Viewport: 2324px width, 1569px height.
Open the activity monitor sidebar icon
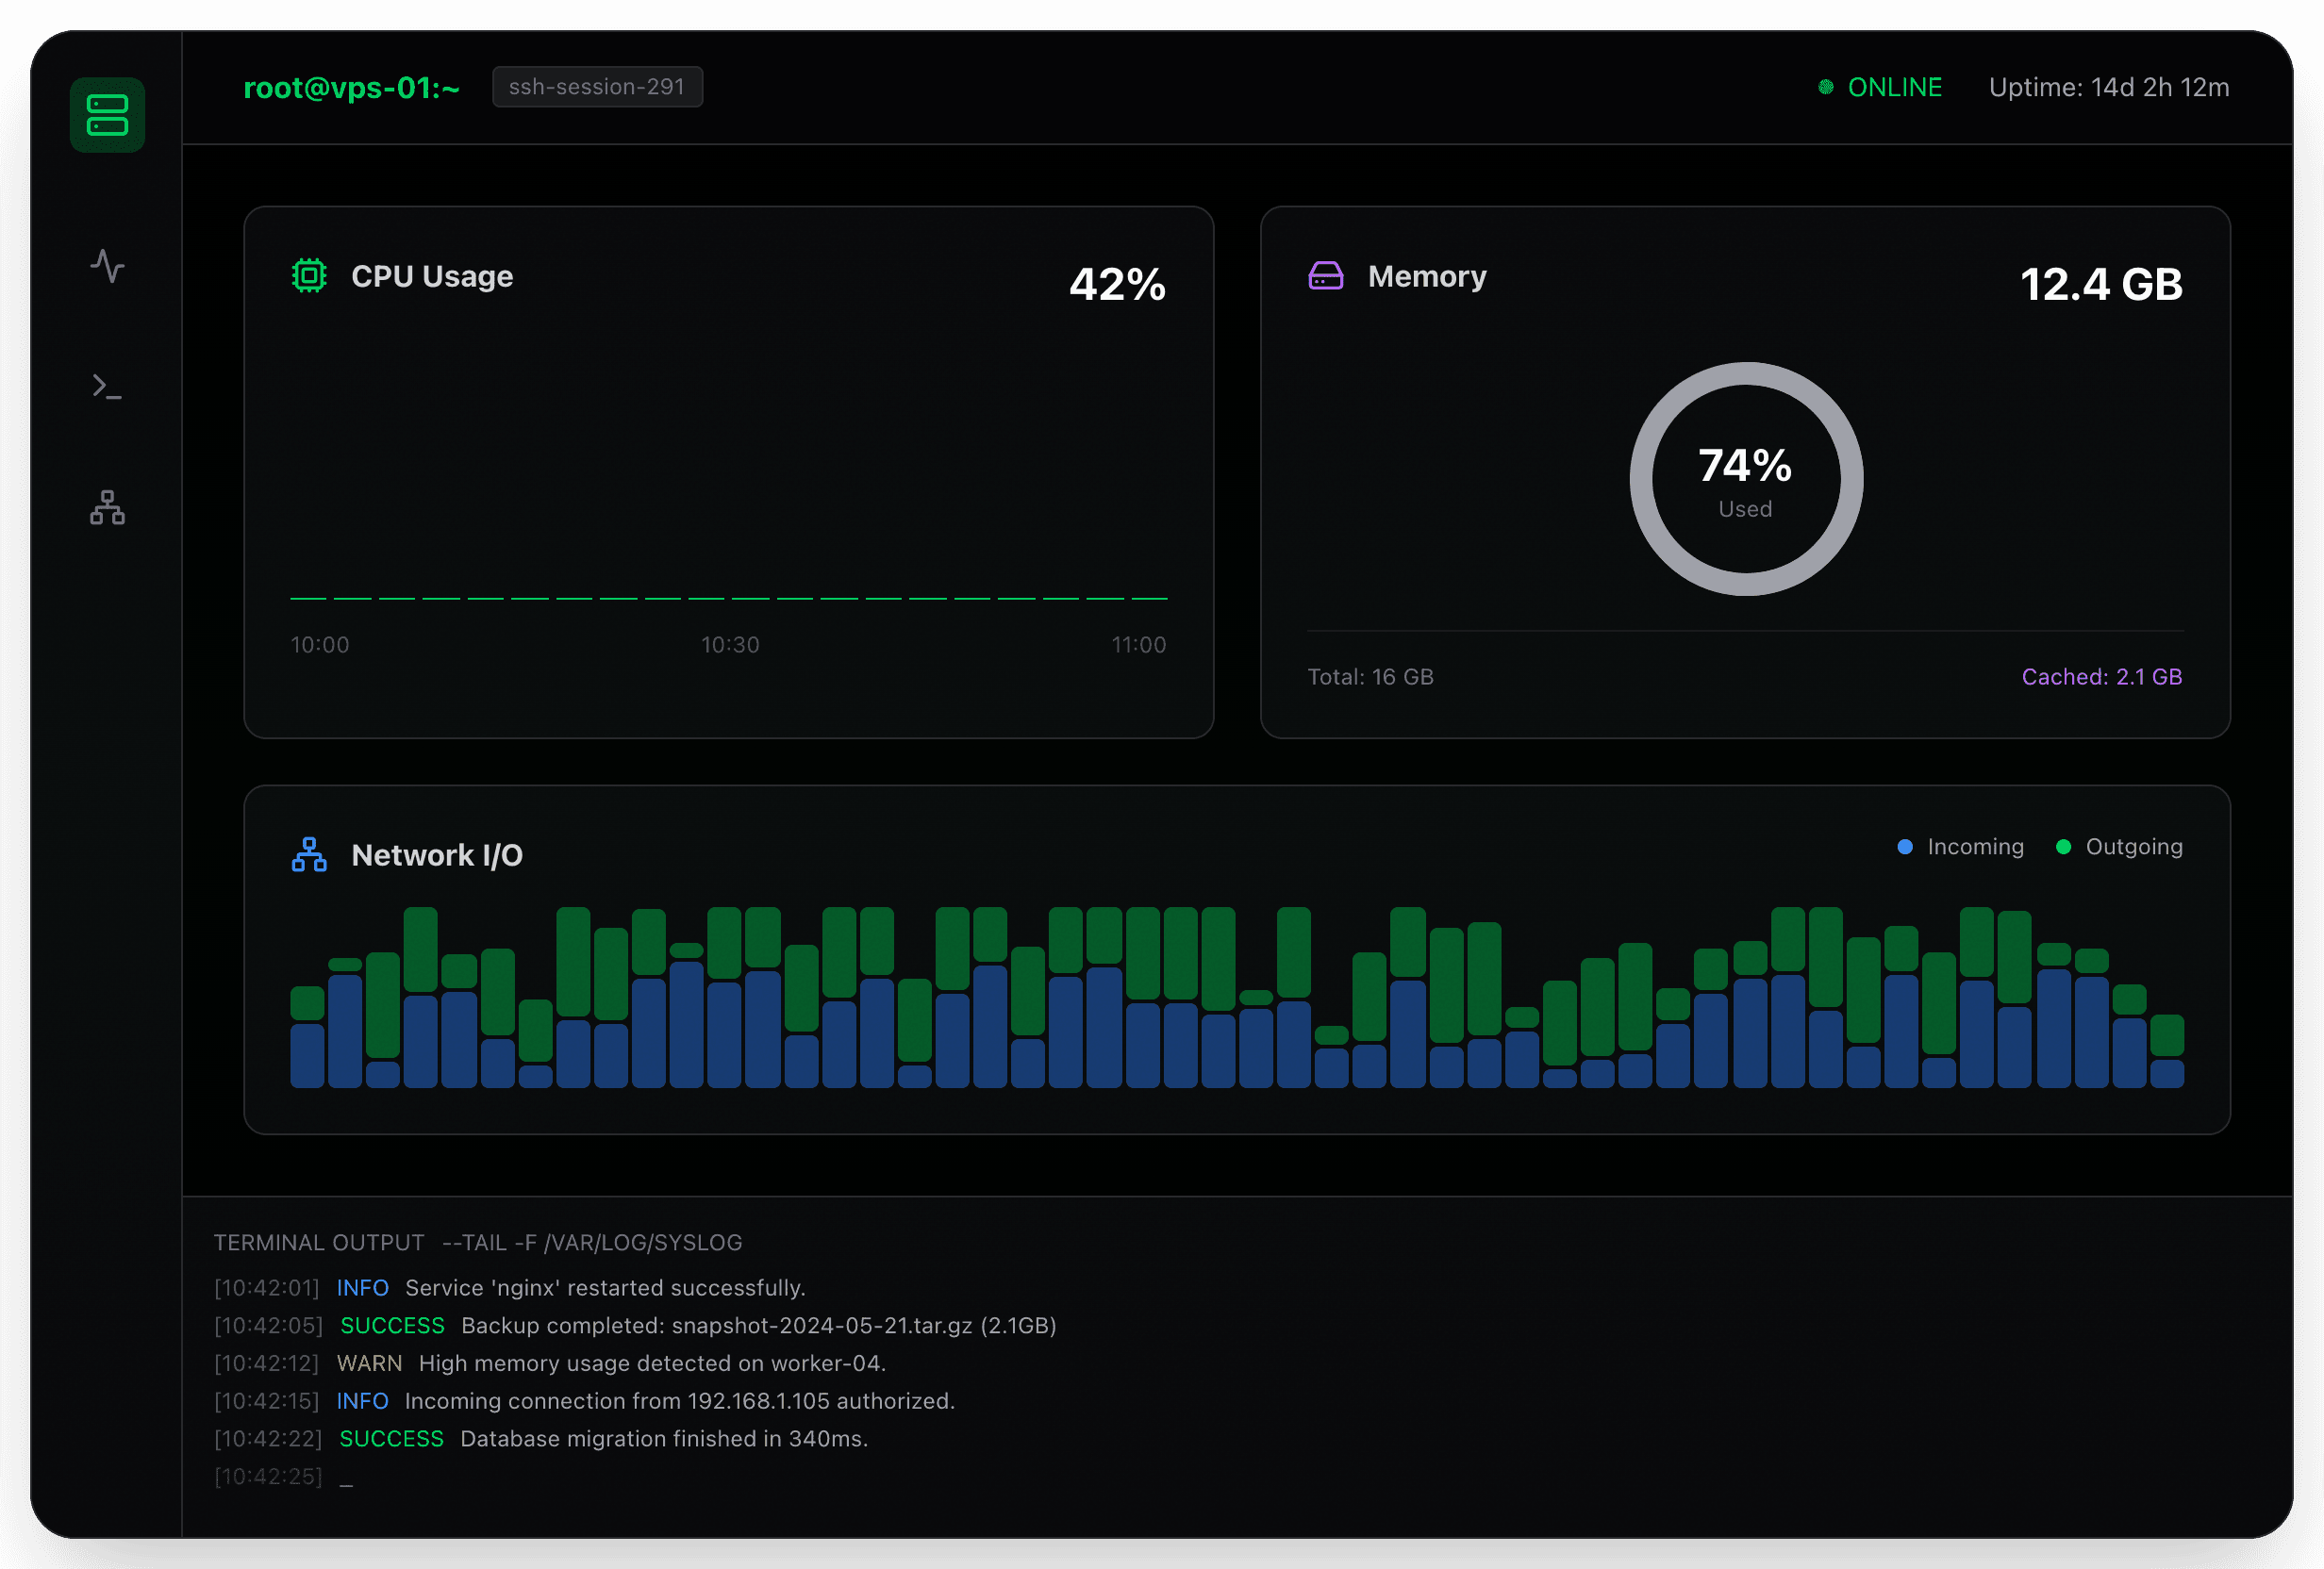pyautogui.click(x=107, y=267)
